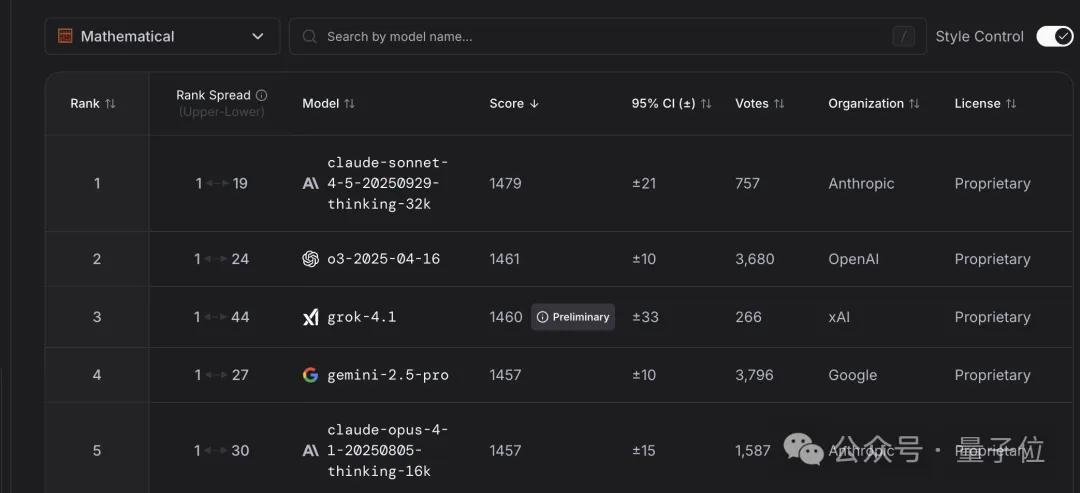Click the sort arrows next to Rank
1080x493 pixels.
pyautogui.click(x=110, y=104)
